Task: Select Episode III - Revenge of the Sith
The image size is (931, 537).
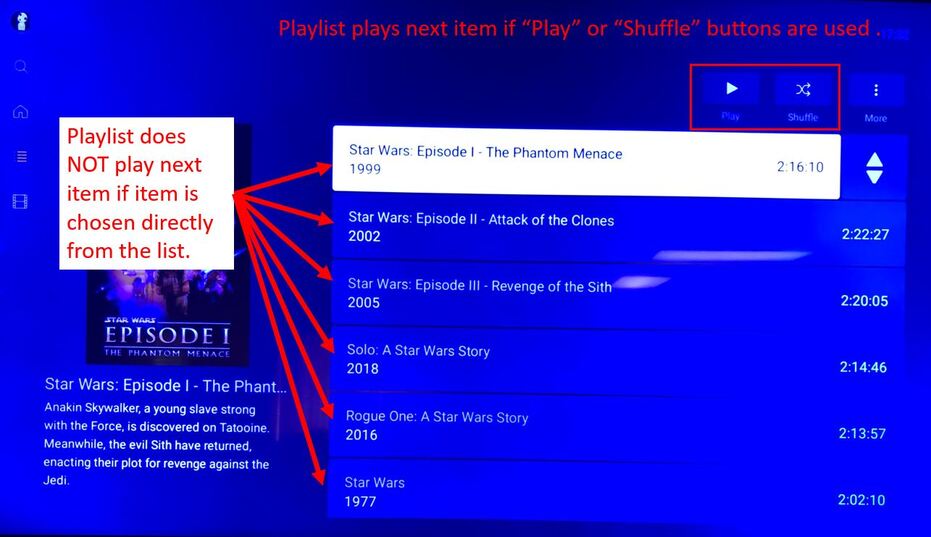Action: (618, 294)
